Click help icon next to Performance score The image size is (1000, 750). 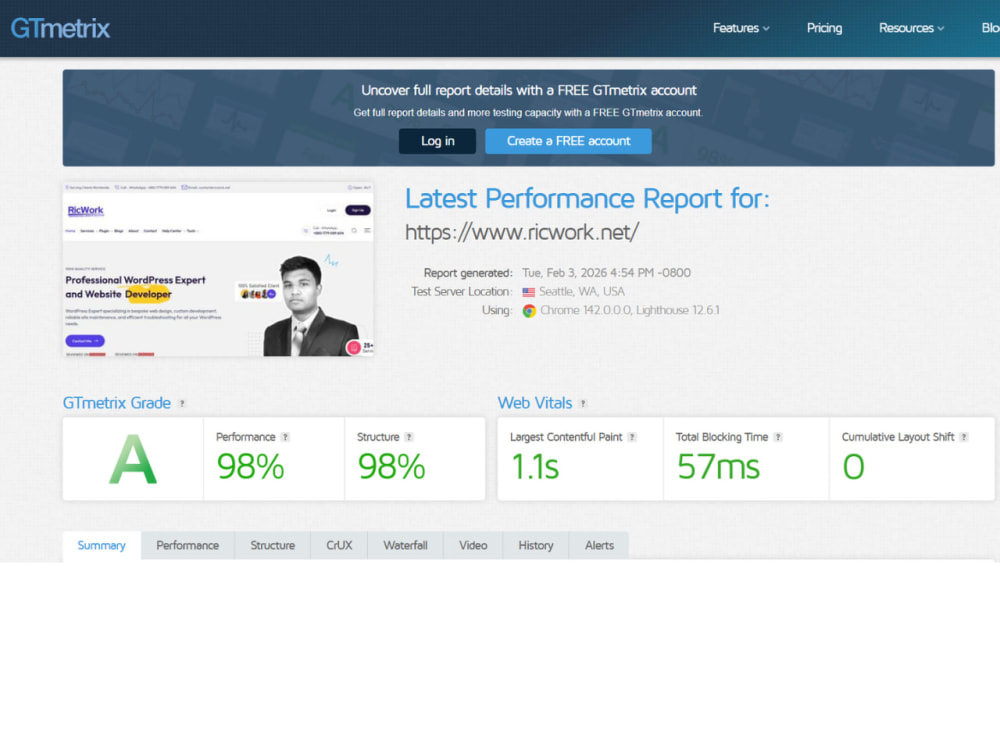[285, 437]
